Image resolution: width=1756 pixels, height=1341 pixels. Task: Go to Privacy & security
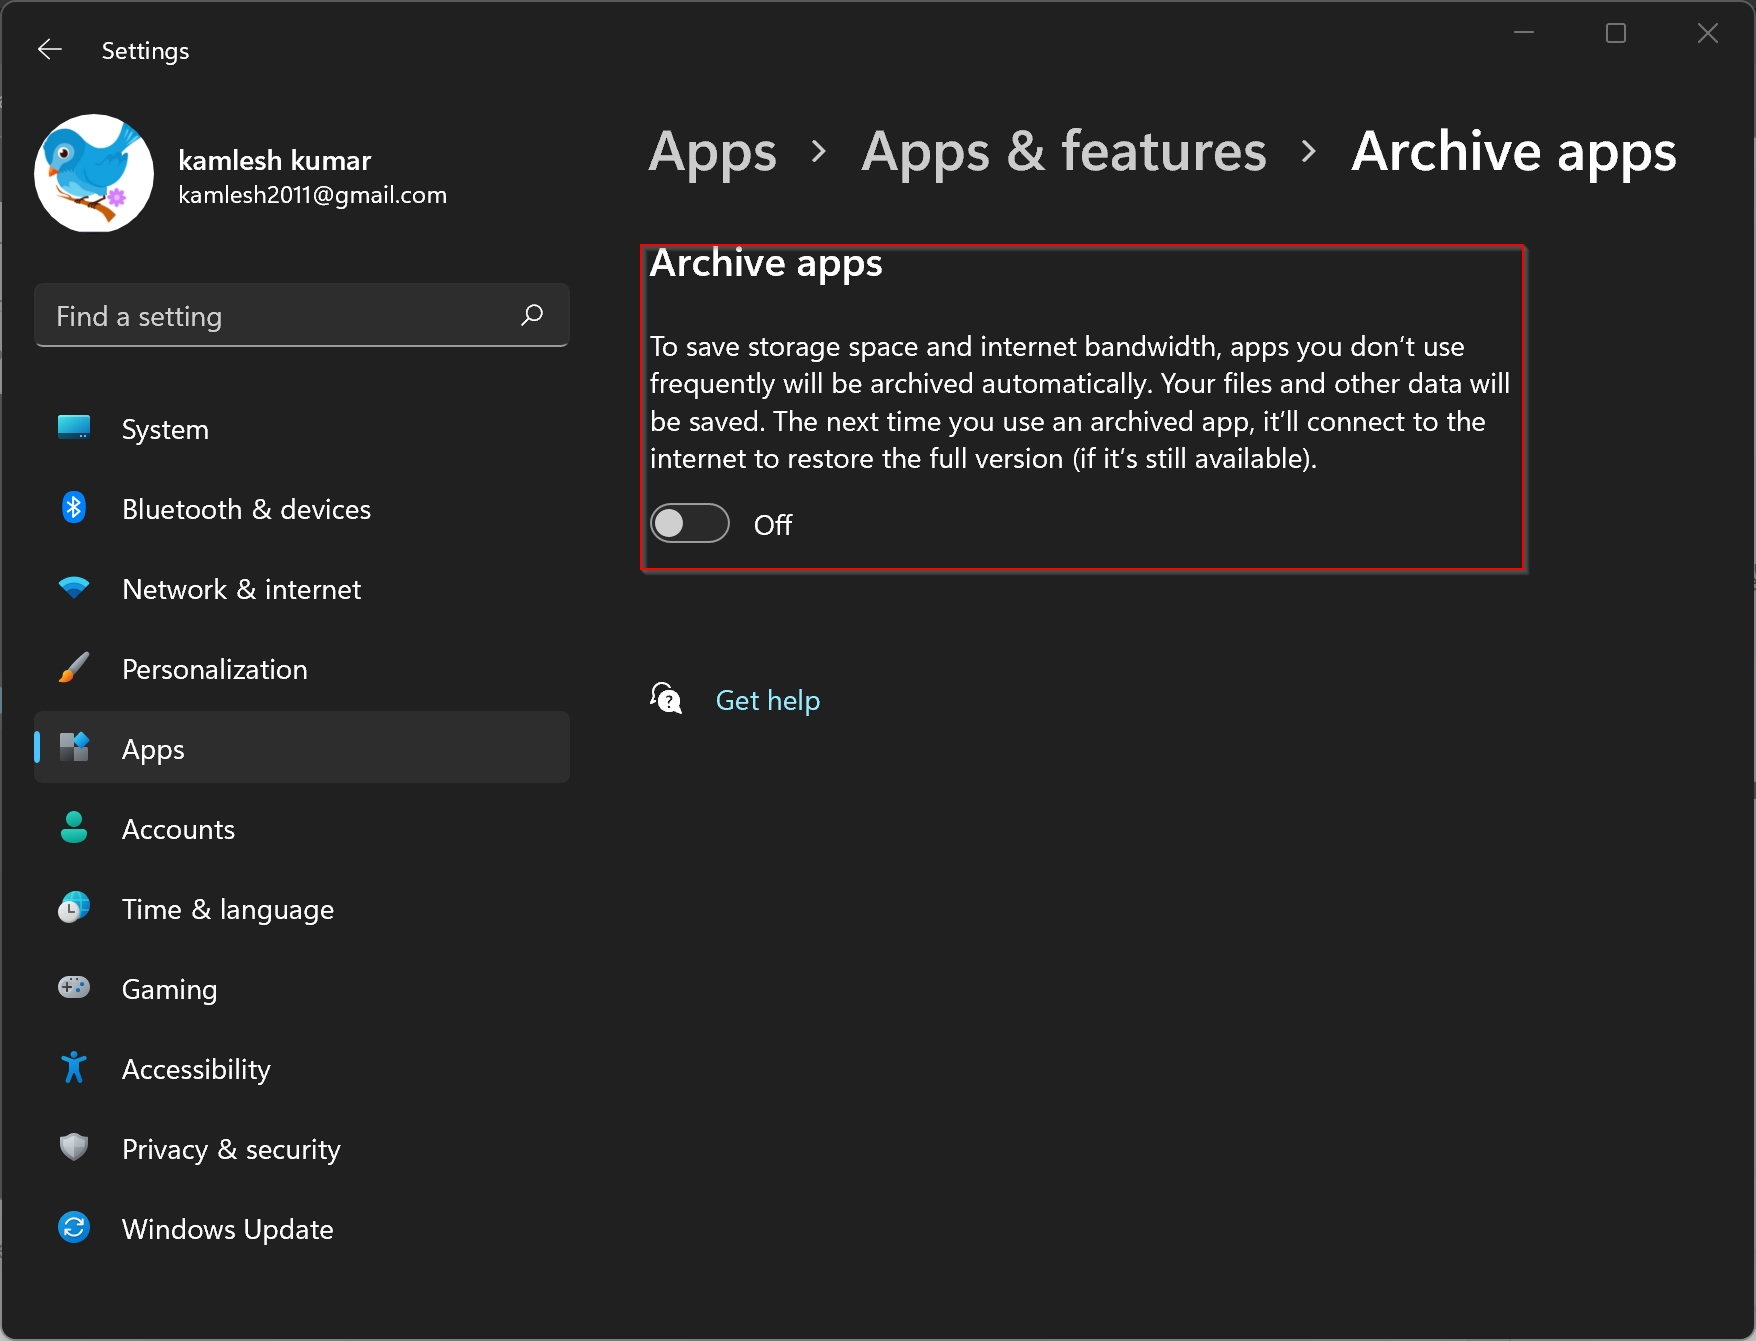(x=302, y=1149)
